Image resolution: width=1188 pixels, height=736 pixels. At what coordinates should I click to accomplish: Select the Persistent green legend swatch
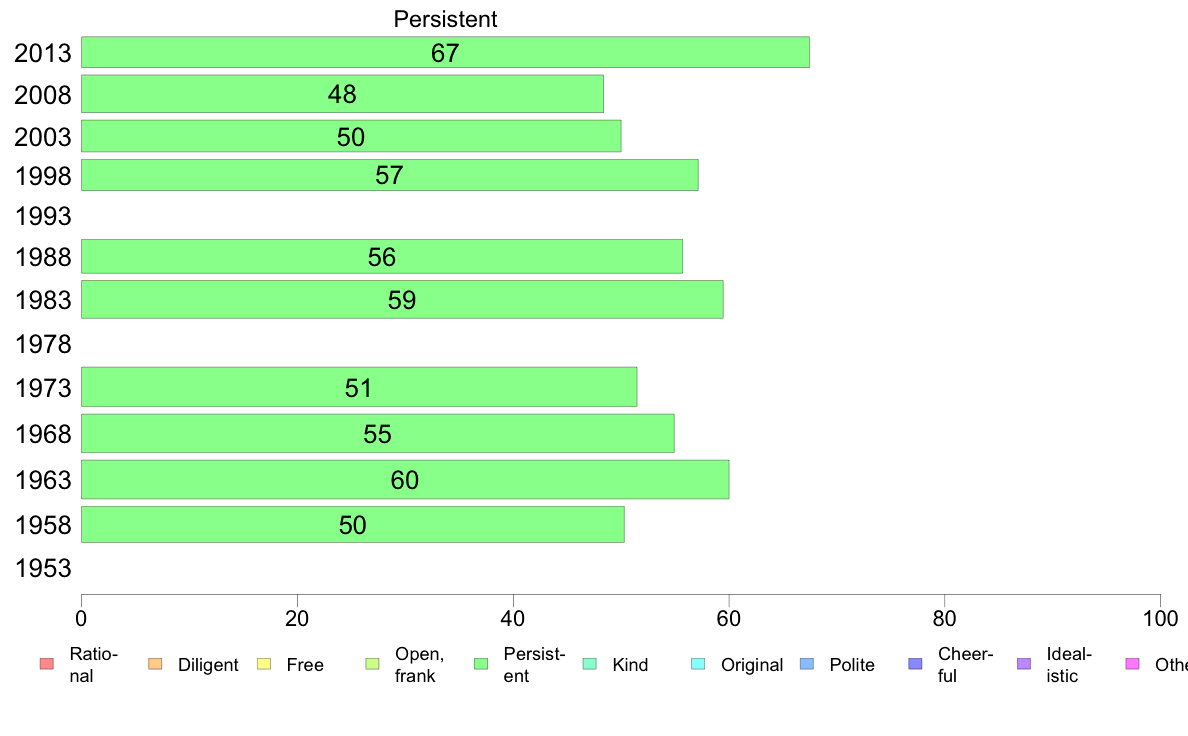(x=481, y=664)
